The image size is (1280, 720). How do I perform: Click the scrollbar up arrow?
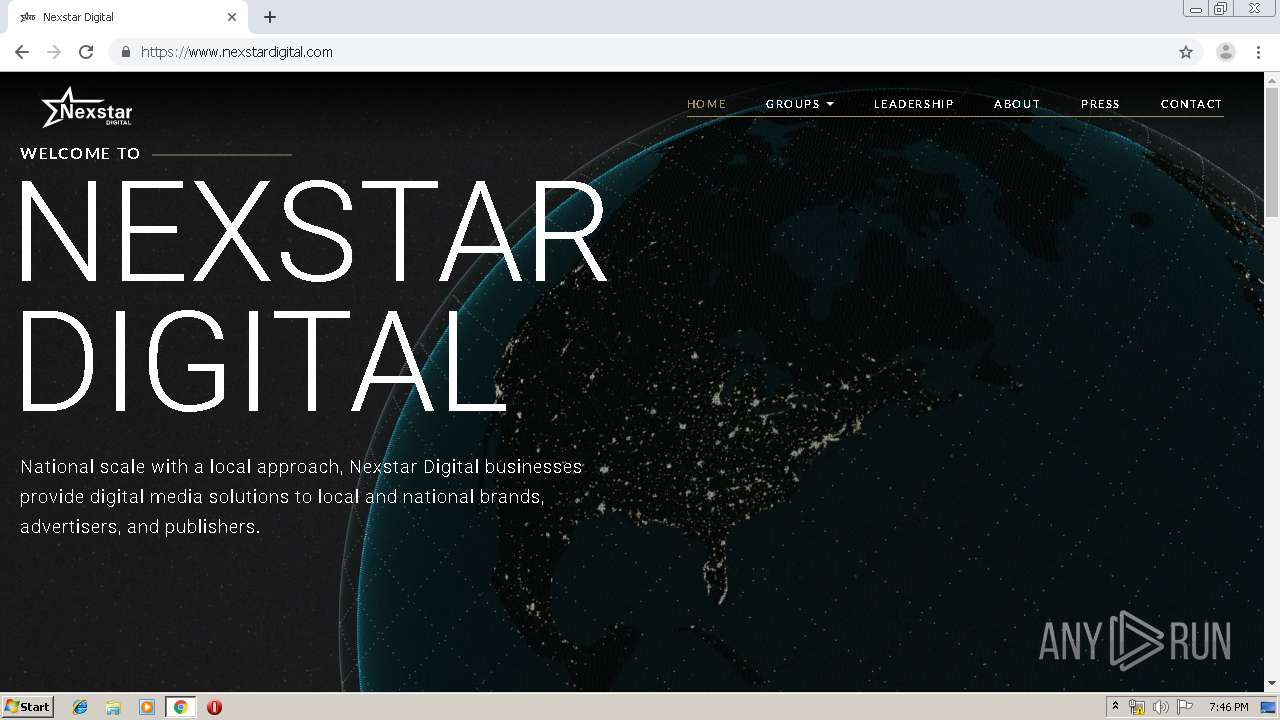[1272, 79]
